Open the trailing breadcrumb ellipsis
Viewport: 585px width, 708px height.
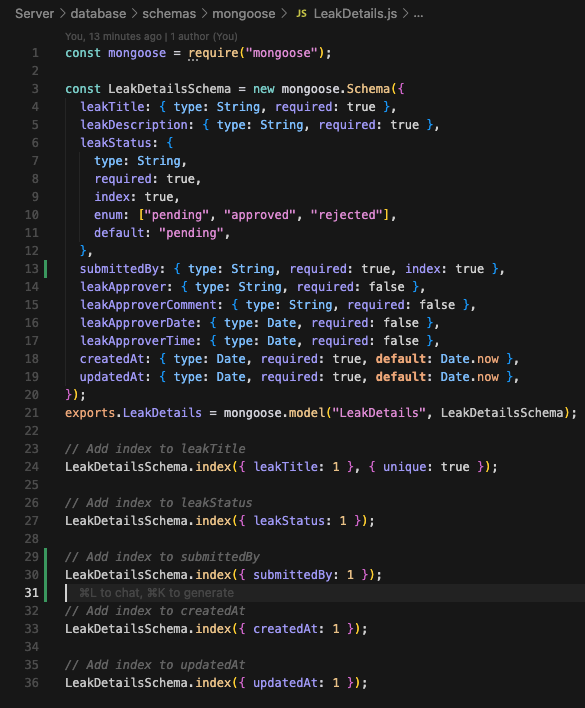click(x=418, y=14)
